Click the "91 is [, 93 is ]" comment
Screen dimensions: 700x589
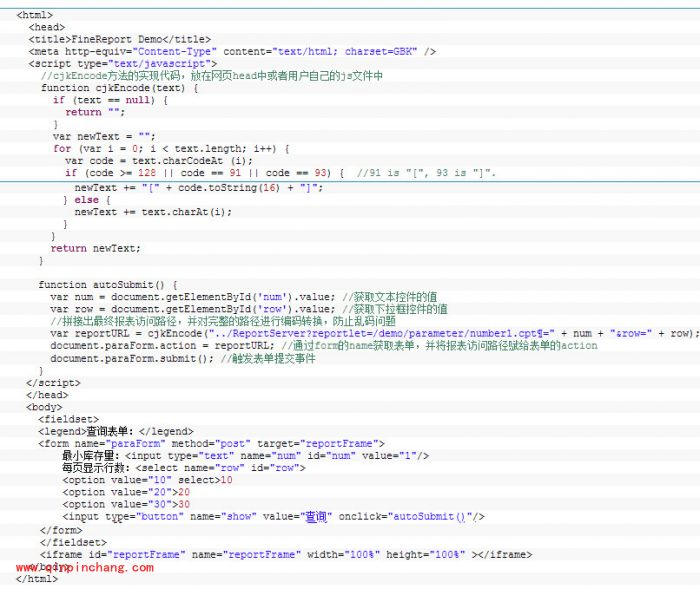point(427,173)
